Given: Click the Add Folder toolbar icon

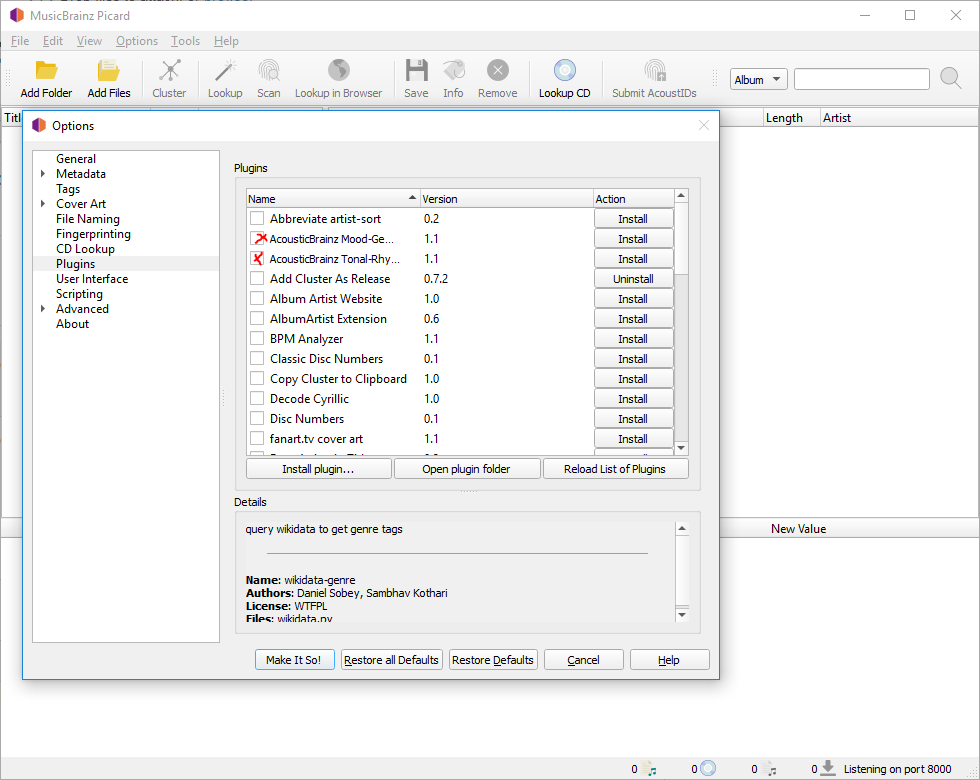Looking at the screenshot, I should click(46, 71).
